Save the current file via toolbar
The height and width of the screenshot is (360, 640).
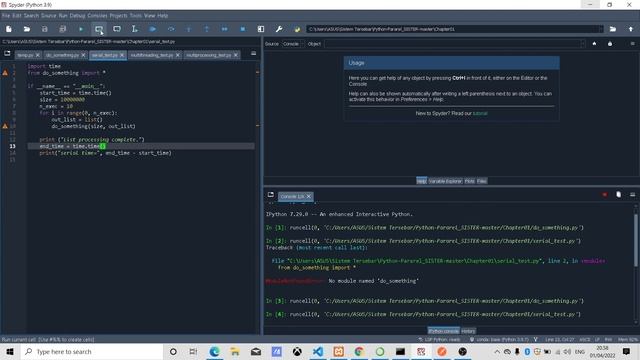point(44,29)
